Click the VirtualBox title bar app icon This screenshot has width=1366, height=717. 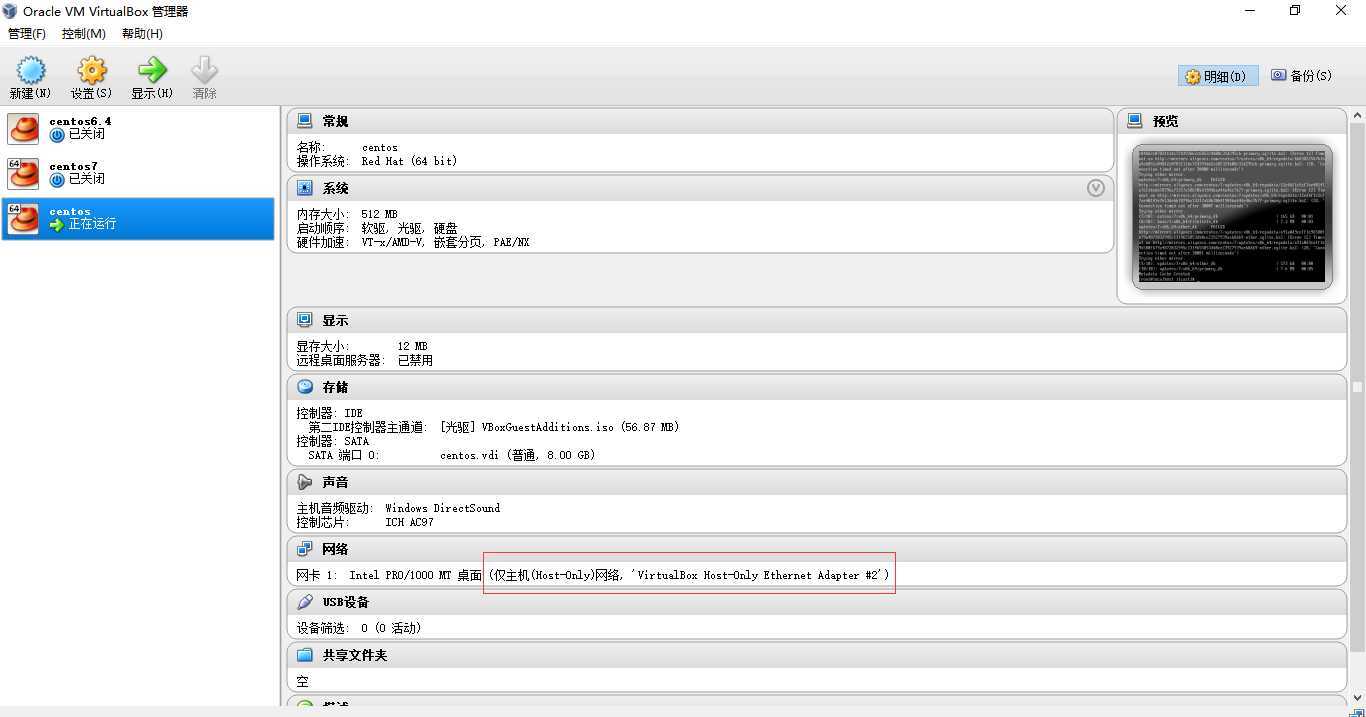tap(11, 11)
